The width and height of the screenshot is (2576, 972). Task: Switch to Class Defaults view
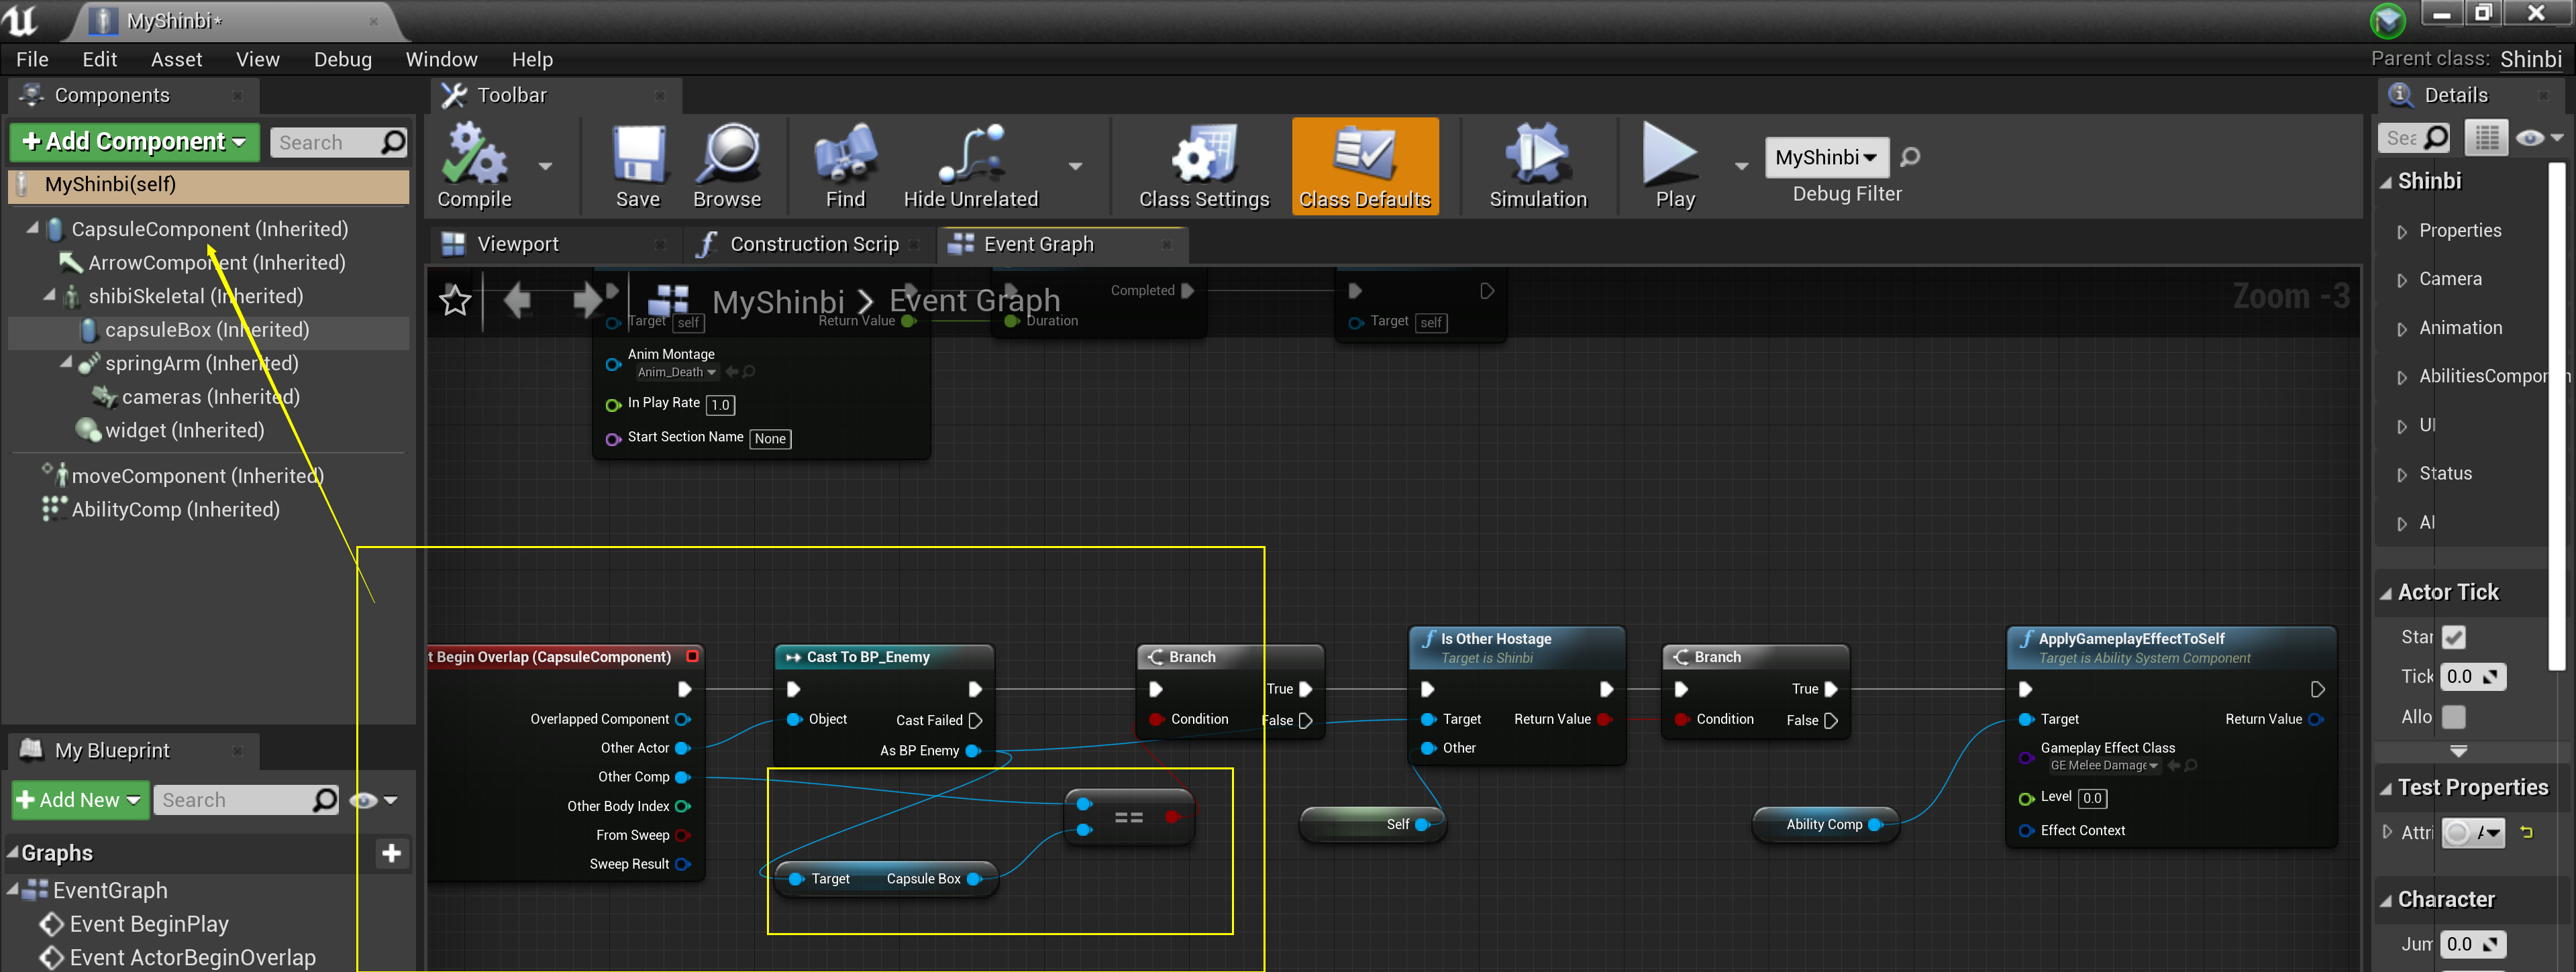tap(1365, 165)
